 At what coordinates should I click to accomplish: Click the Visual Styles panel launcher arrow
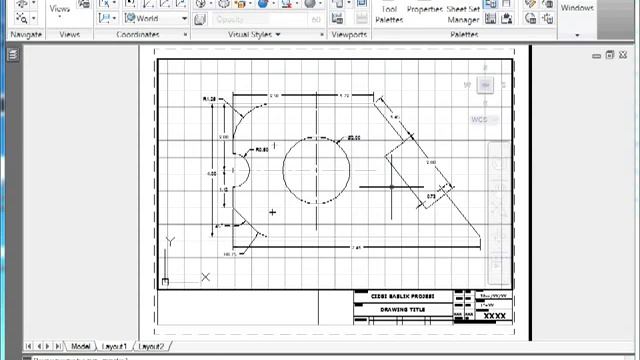(x=322, y=35)
